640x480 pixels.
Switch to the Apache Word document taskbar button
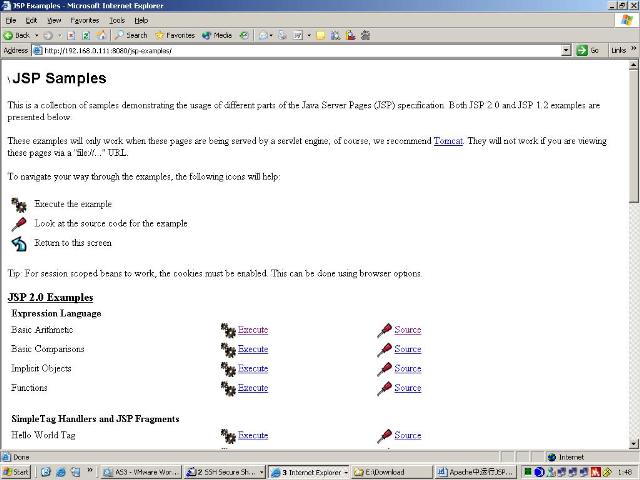coord(476,472)
